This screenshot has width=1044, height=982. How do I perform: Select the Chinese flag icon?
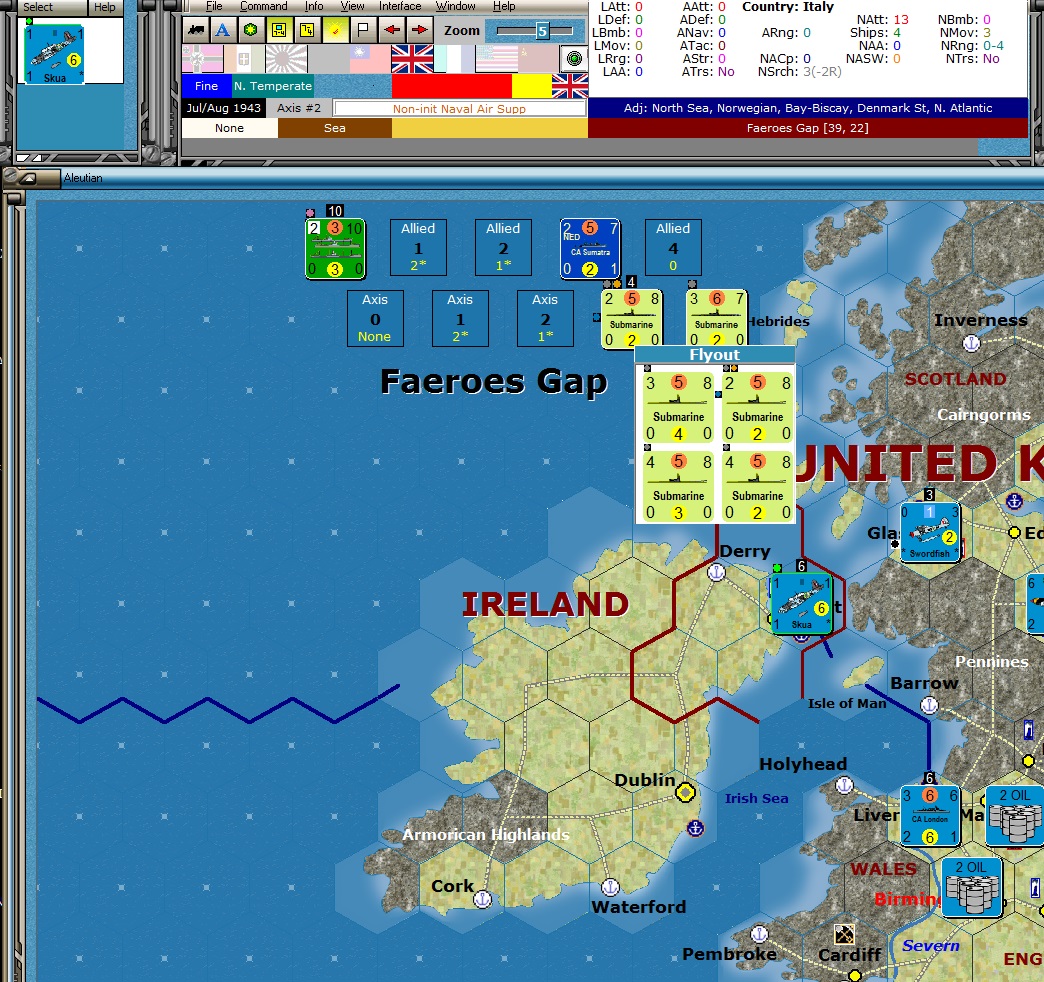tap(370, 59)
